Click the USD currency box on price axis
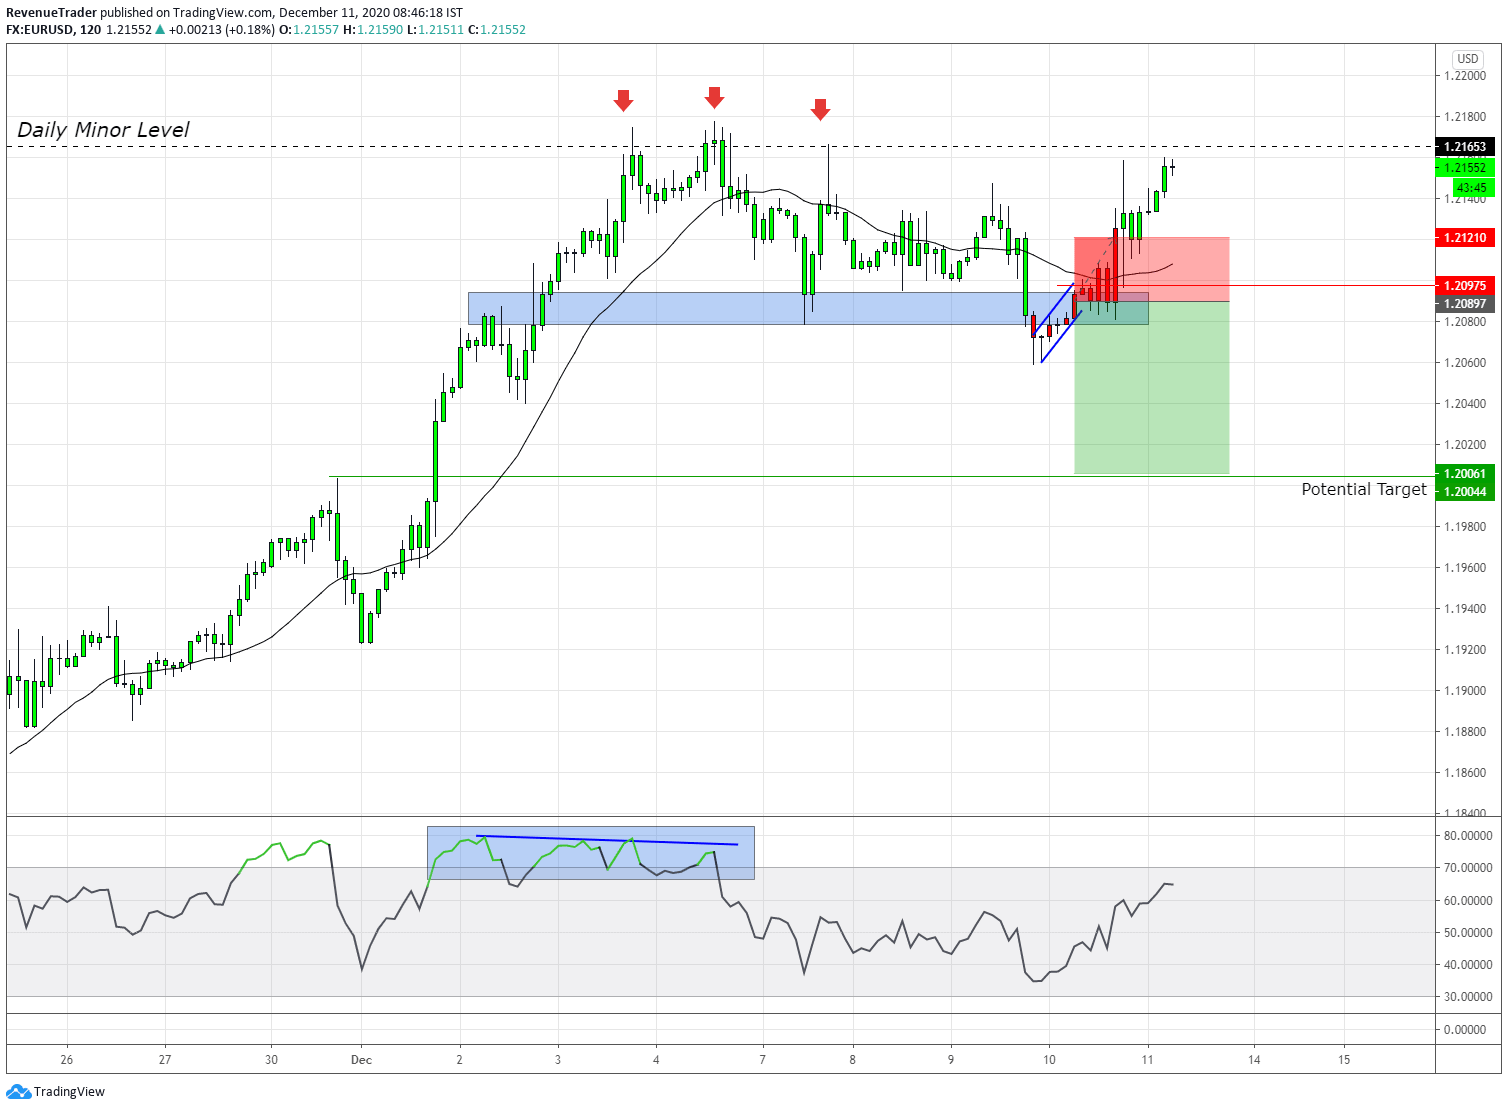 pyautogui.click(x=1467, y=59)
